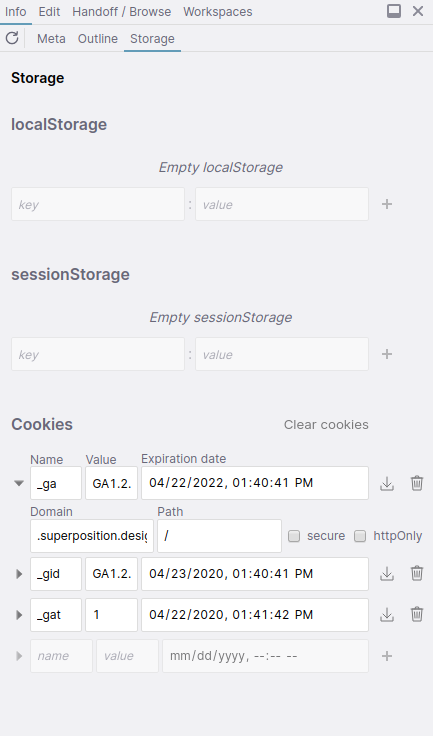
Task: Enable the secure checkbox
Action: [x=294, y=536]
